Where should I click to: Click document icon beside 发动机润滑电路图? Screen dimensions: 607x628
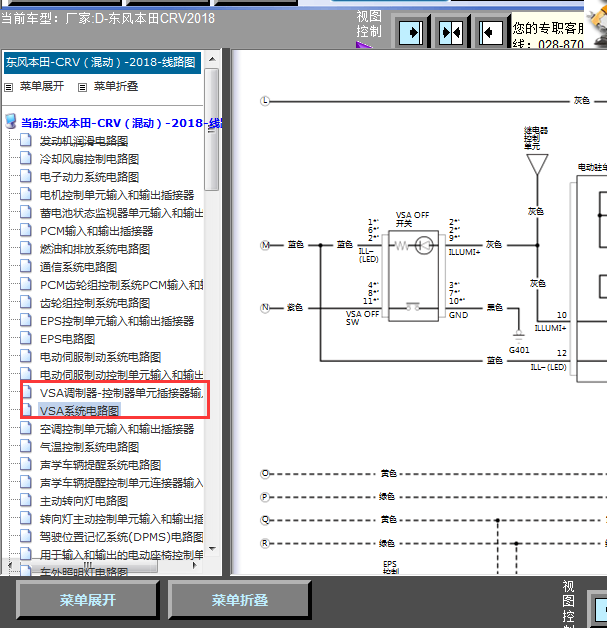[x=26, y=140]
